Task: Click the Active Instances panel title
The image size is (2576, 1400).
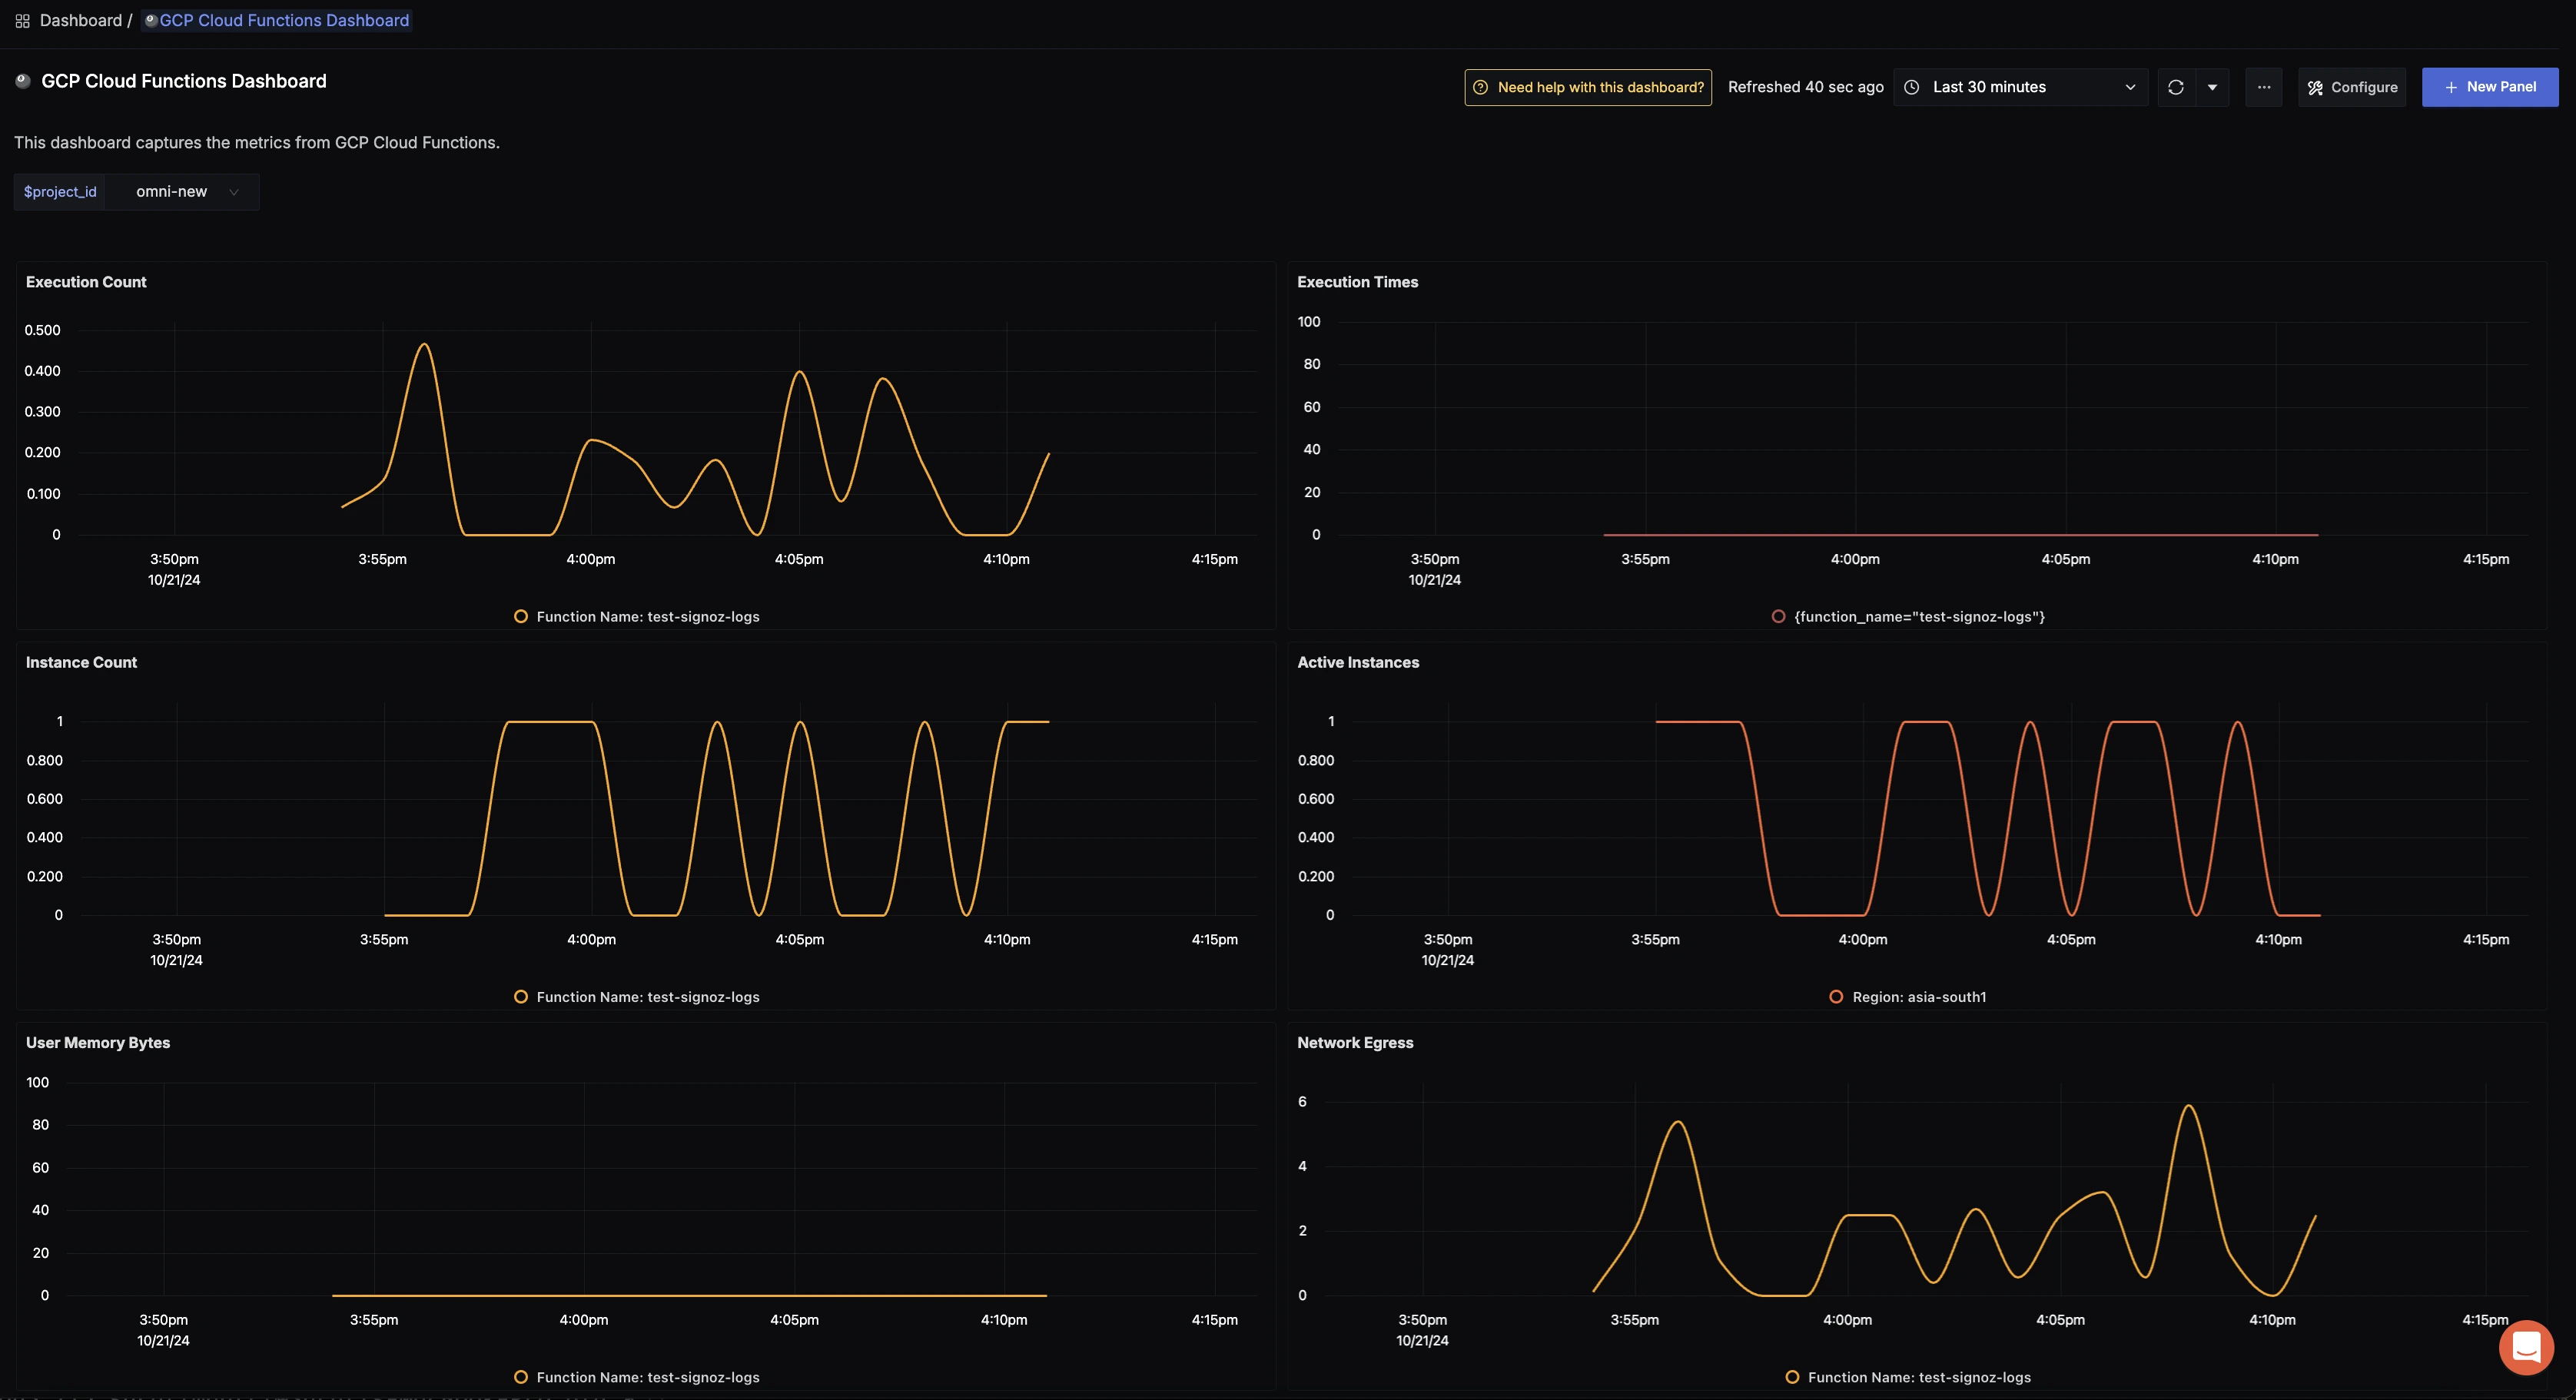Action: tap(1358, 663)
